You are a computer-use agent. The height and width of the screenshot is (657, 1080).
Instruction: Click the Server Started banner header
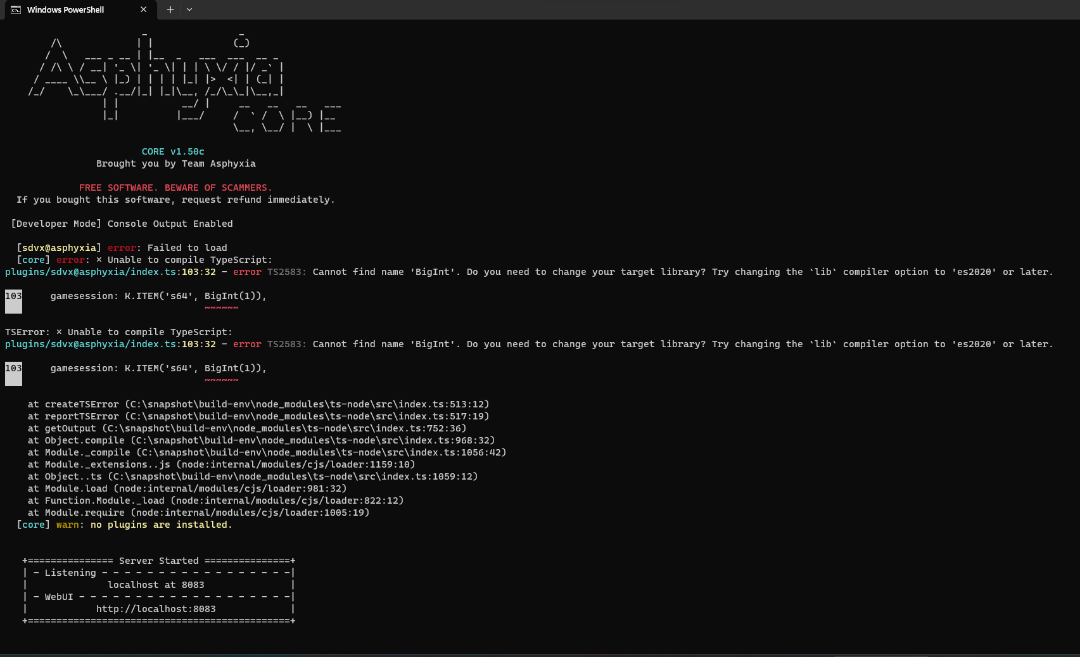tap(158, 561)
